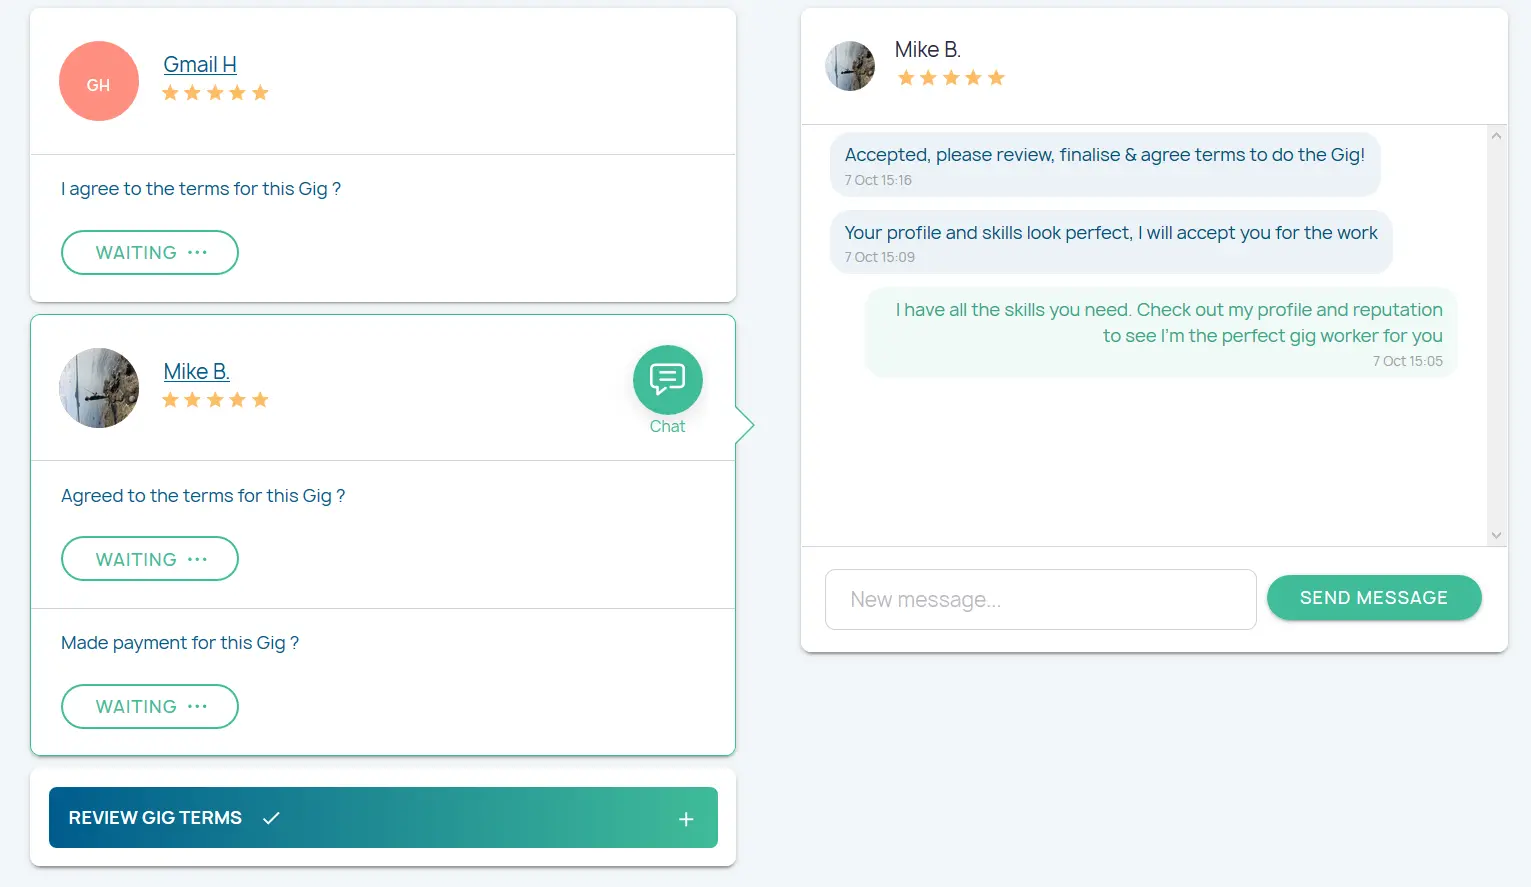Click Waiting button under Made payment

pyautogui.click(x=150, y=706)
